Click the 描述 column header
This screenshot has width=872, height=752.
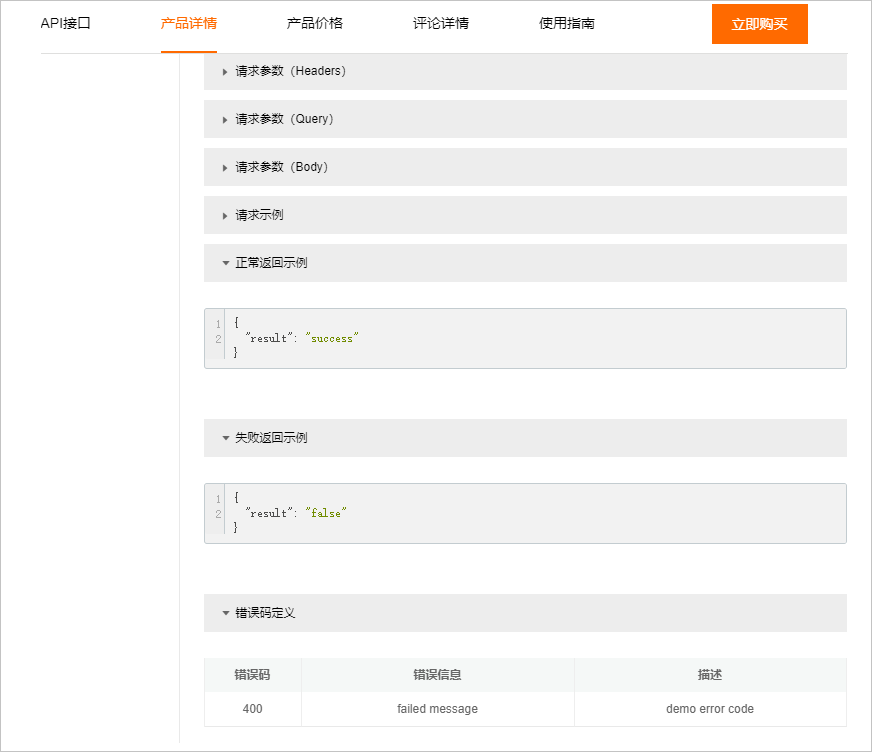pos(710,675)
